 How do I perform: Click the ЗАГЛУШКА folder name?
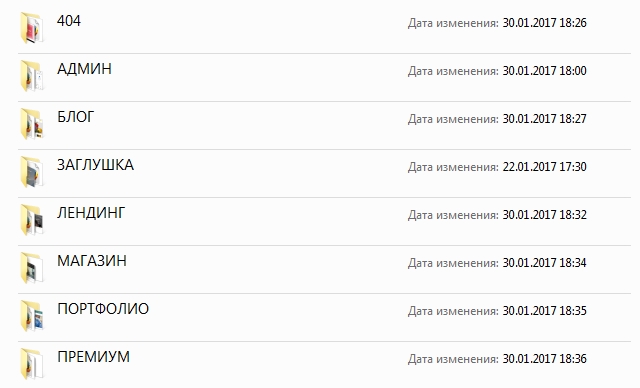point(95,165)
